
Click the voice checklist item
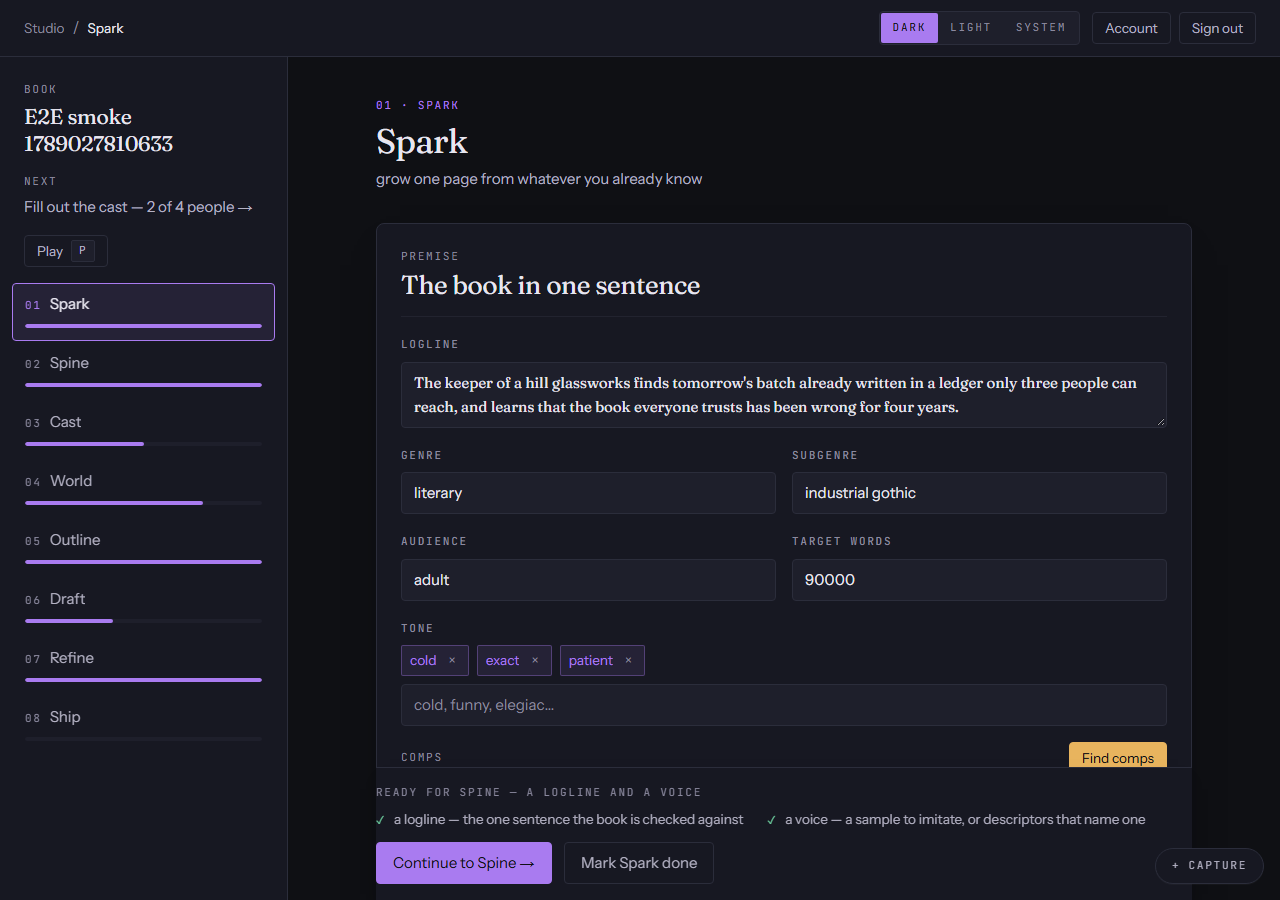[956, 819]
